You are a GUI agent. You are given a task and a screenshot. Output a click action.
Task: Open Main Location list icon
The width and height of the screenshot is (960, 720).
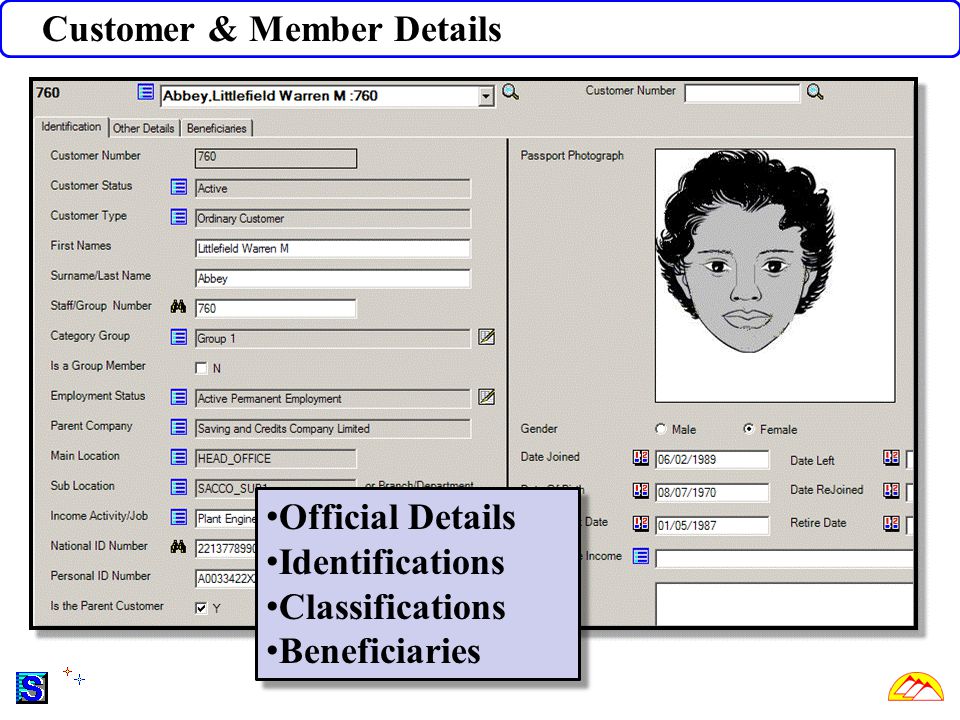[x=178, y=457]
